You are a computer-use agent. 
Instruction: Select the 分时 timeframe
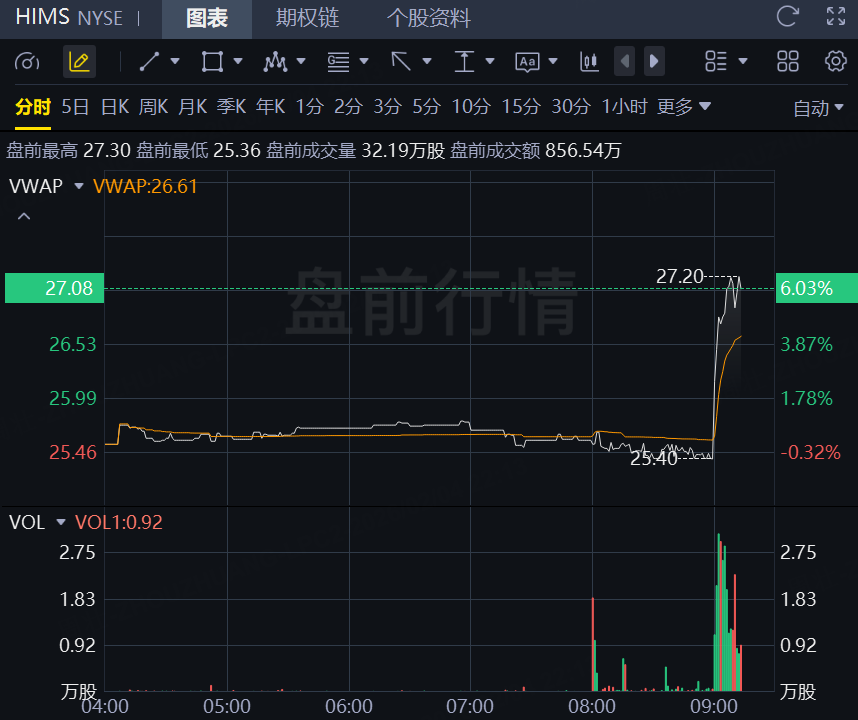33,107
